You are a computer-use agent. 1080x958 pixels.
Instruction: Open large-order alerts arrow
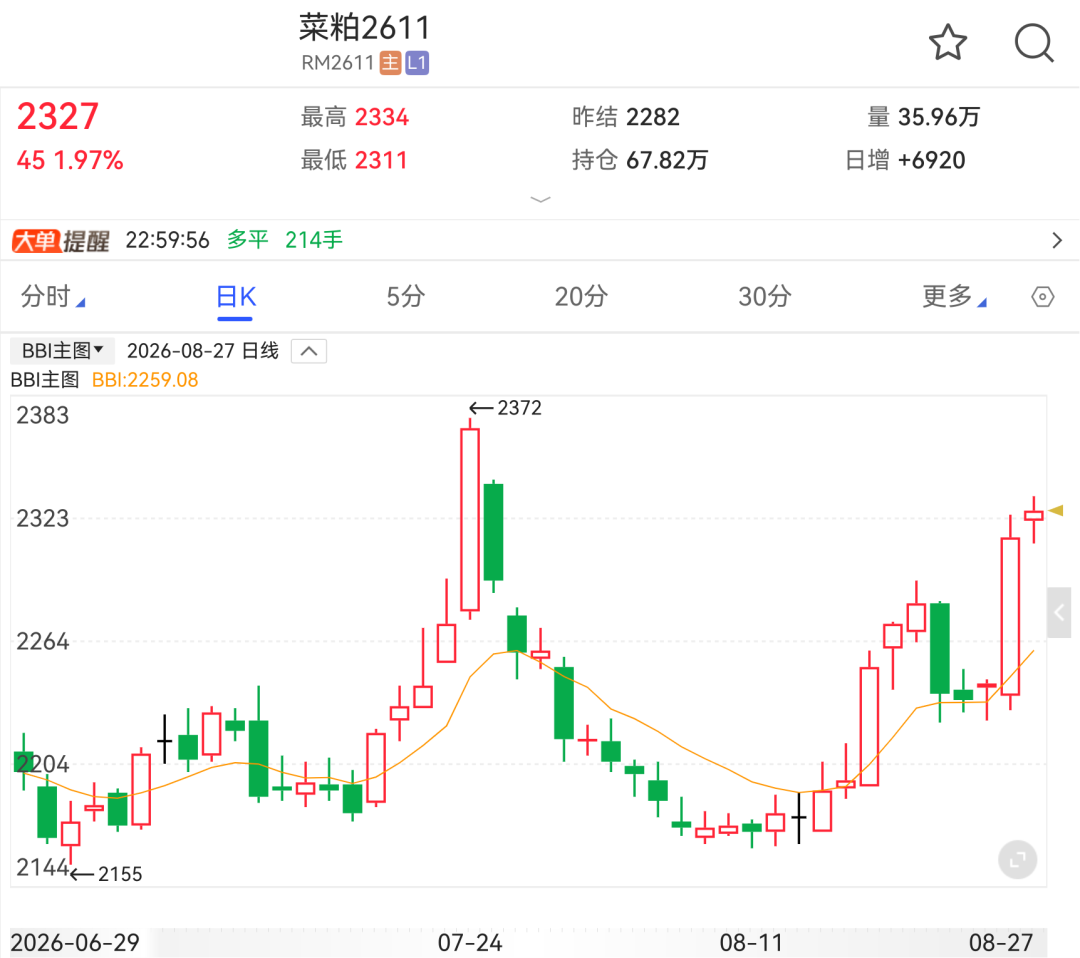click(1057, 240)
